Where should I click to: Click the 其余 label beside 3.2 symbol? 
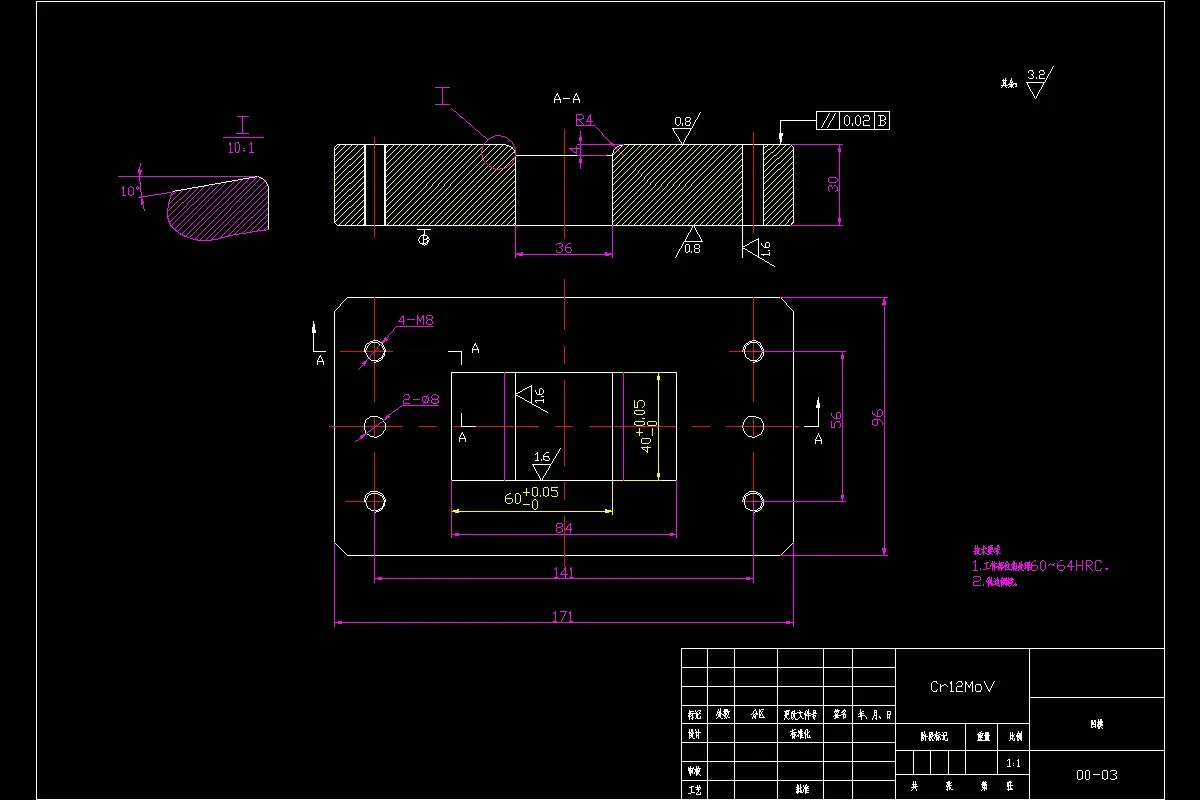[x=1009, y=84]
